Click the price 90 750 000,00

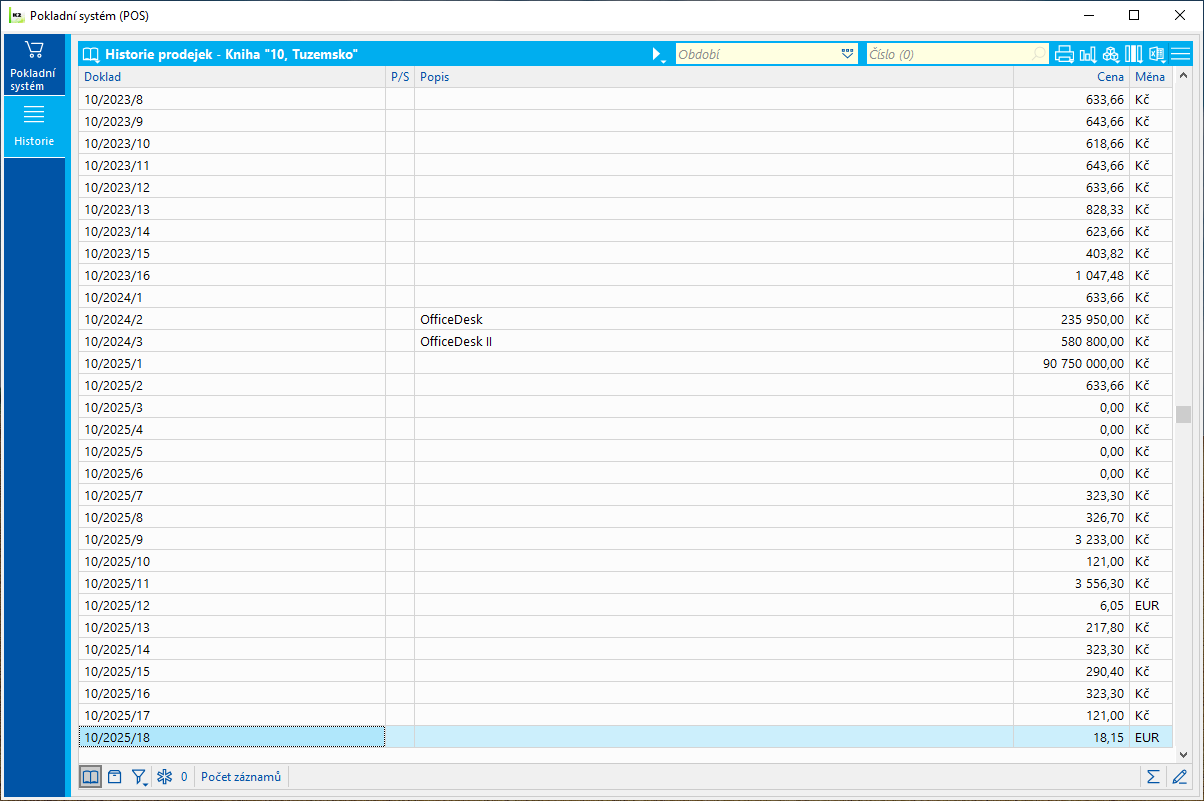click(x=1083, y=363)
